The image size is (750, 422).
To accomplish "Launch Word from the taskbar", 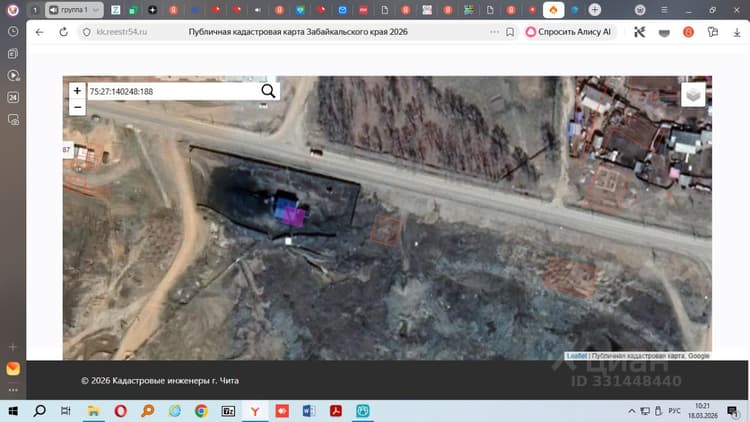I will [309, 411].
